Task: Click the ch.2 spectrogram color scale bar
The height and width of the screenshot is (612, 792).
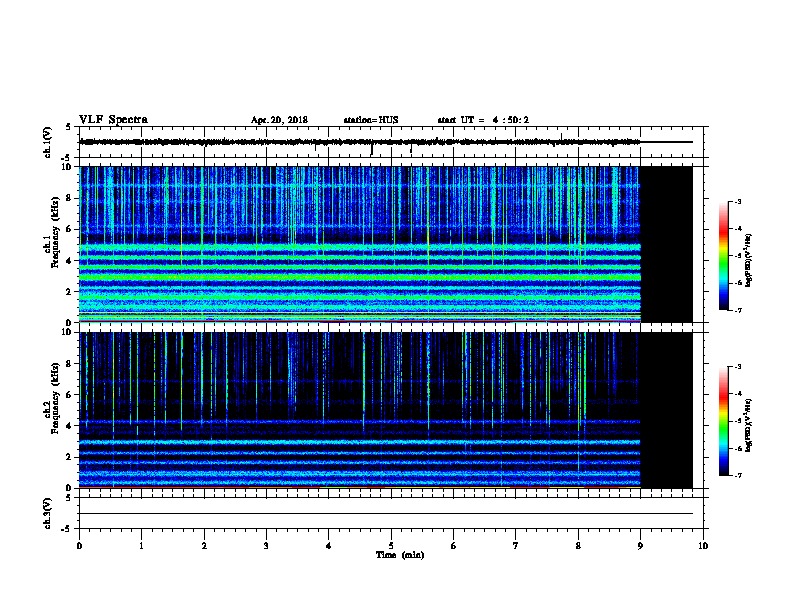Action: coord(723,421)
